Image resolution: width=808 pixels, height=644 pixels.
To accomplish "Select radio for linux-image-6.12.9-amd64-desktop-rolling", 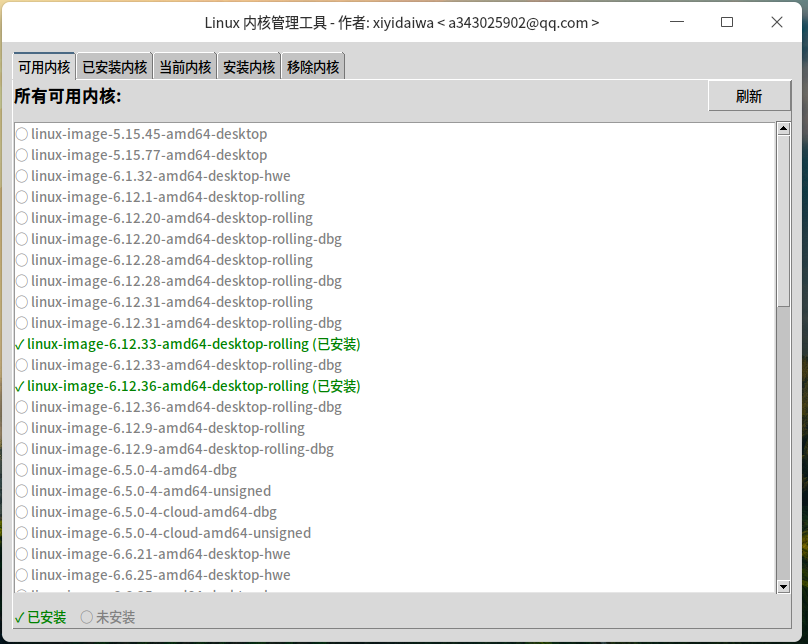I will (22, 428).
